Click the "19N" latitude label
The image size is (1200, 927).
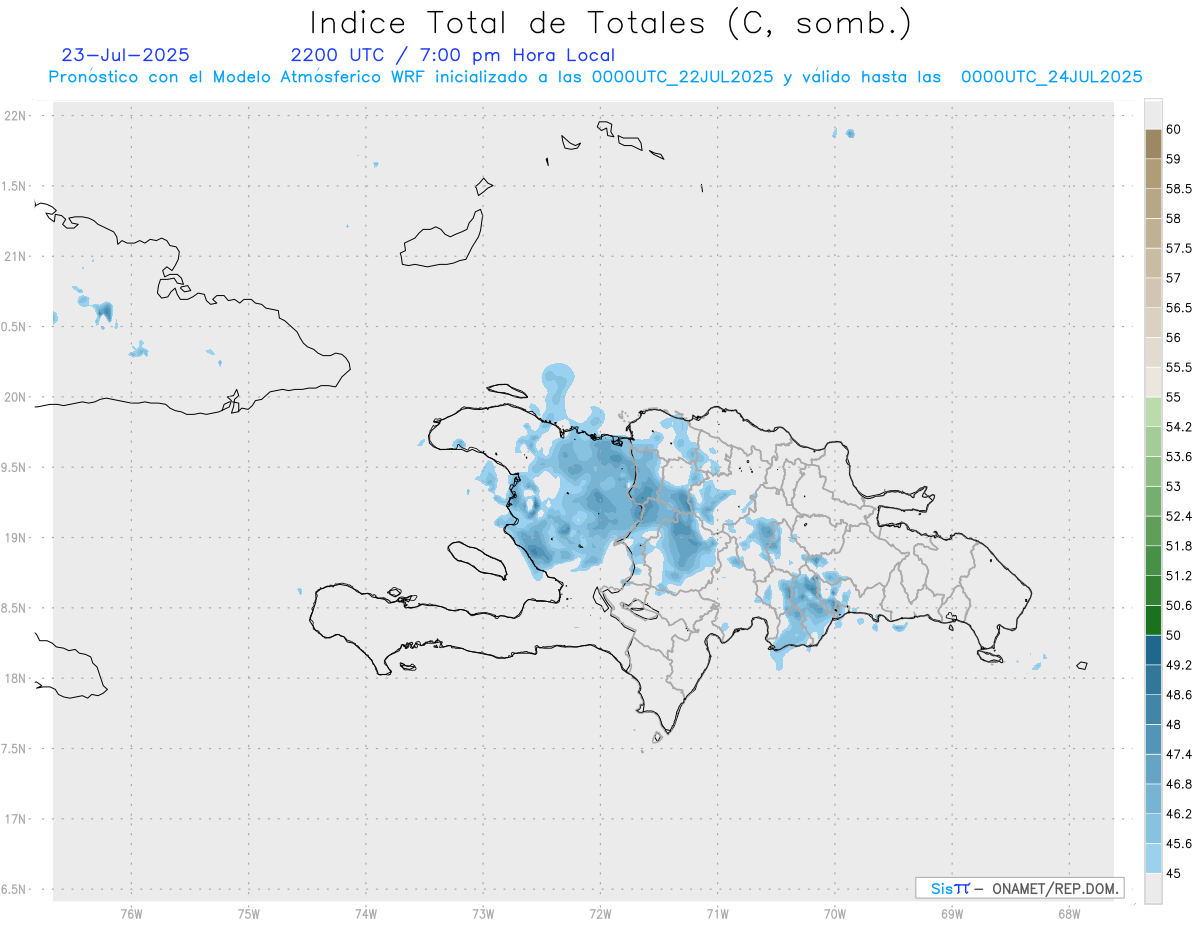pyautogui.click(x=14, y=537)
